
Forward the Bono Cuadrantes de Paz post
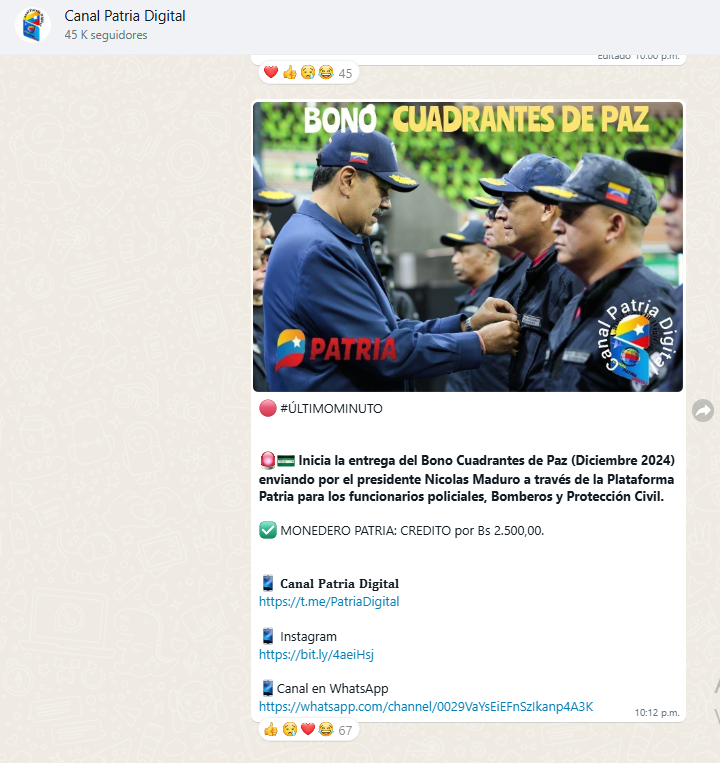click(702, 411)
